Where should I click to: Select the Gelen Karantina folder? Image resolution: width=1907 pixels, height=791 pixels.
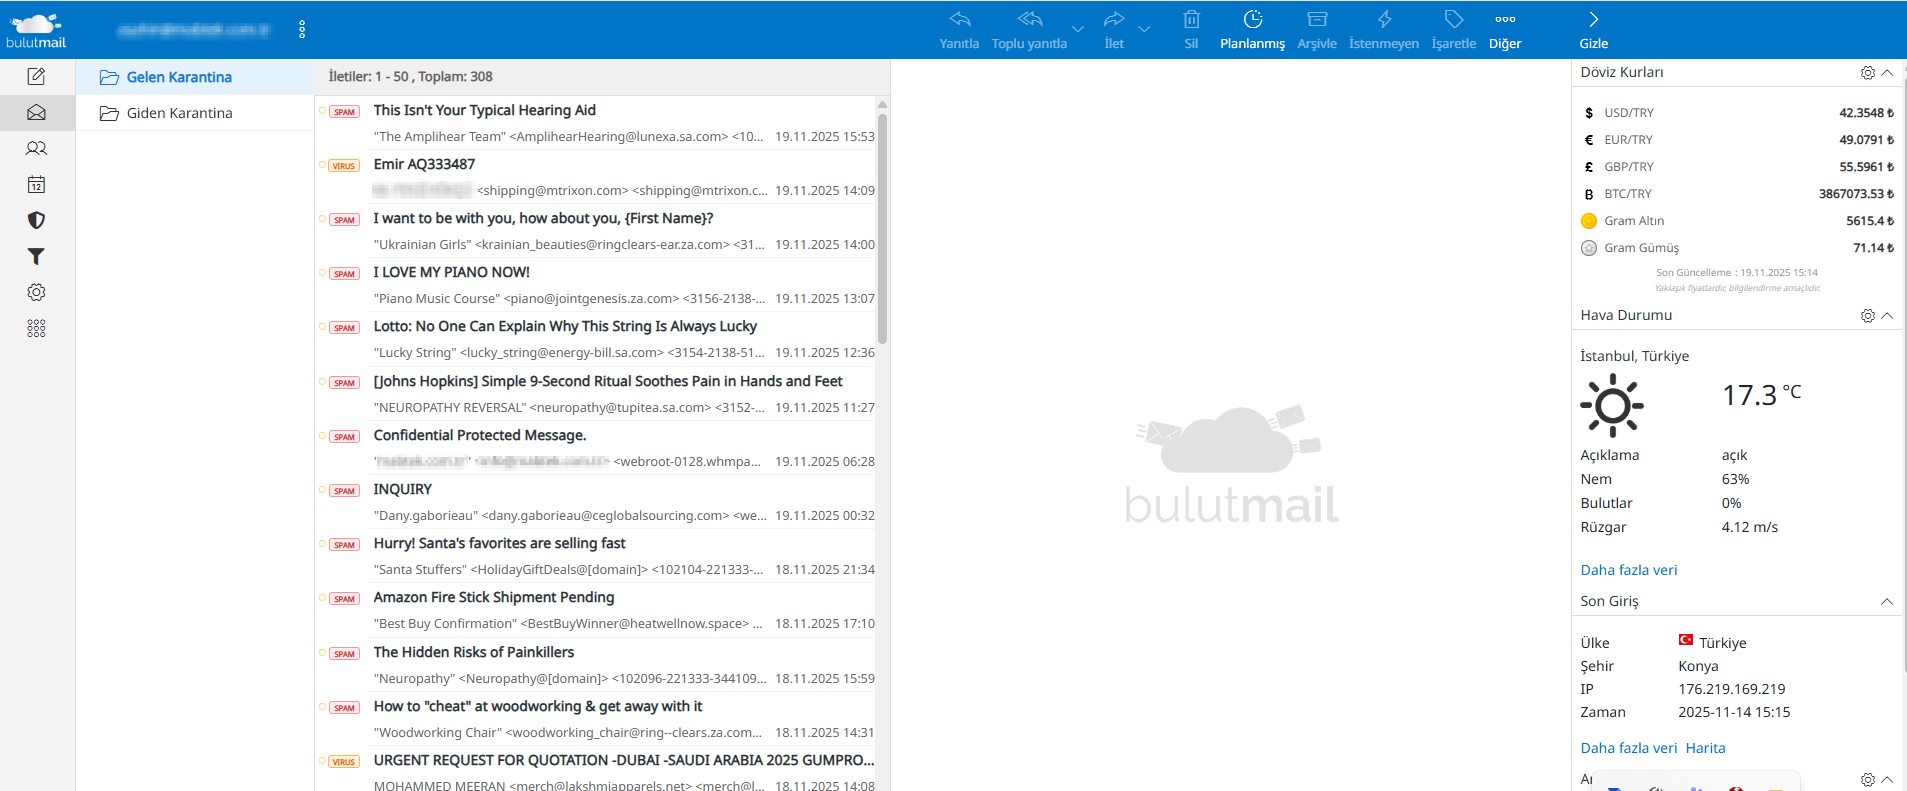(x=195, y=77)
